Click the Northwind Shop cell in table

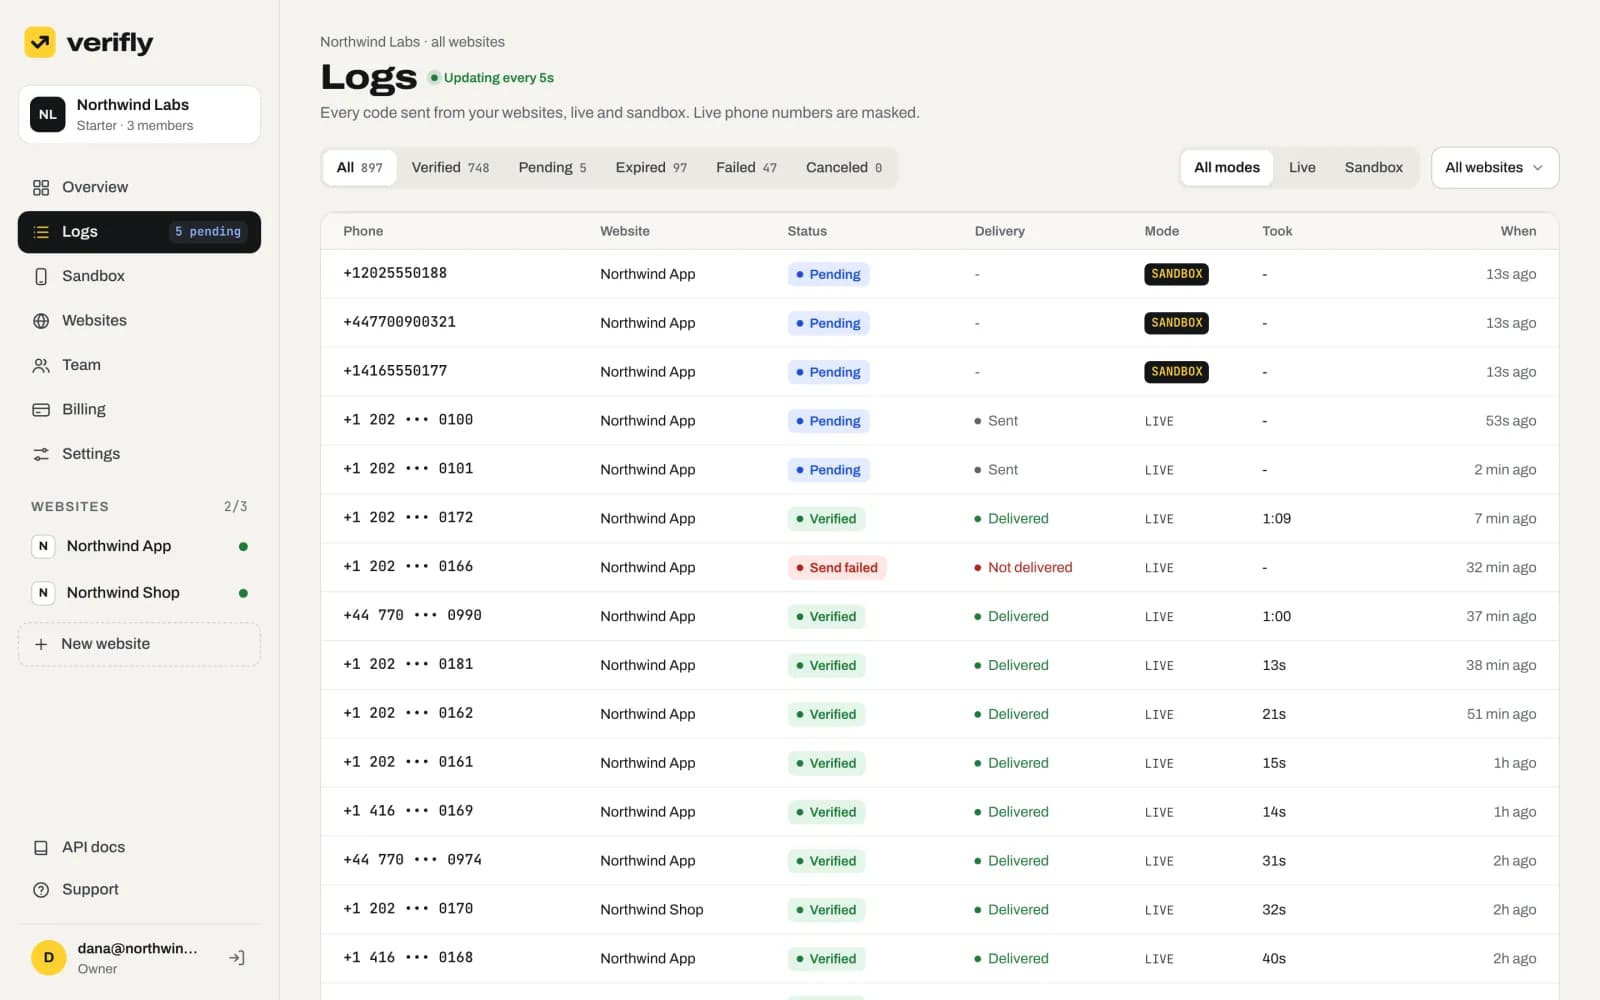(652, 910)
